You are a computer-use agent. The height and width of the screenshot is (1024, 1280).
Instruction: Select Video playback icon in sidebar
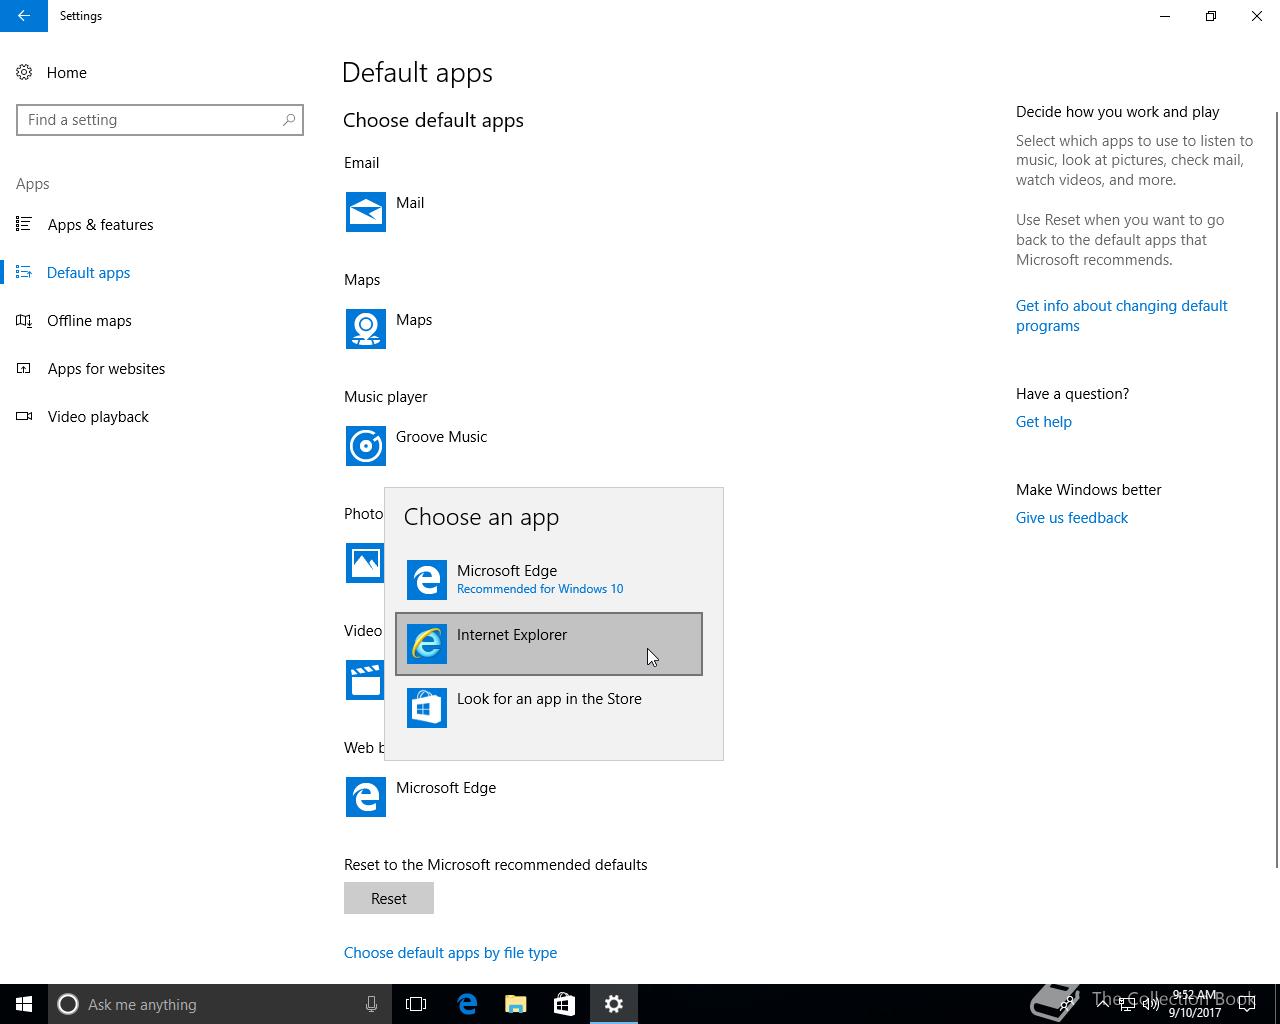[24, 417]
